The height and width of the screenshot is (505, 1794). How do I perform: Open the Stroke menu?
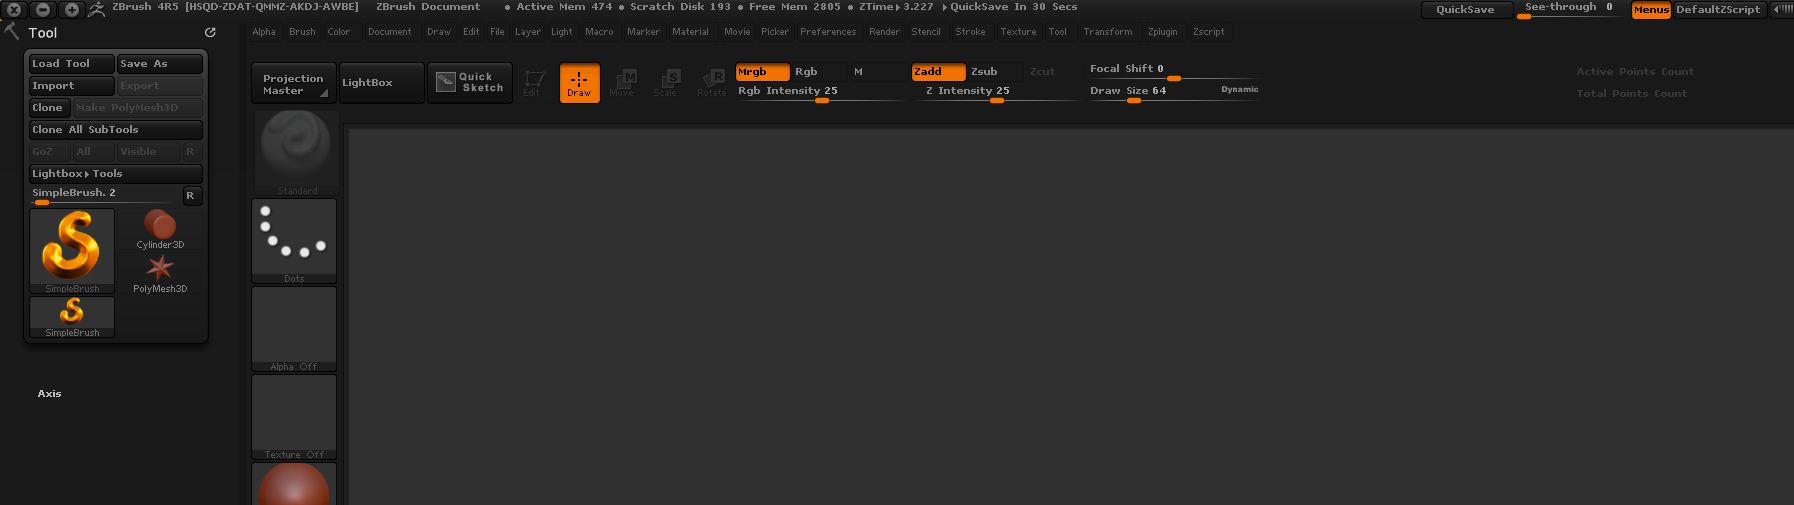[970, 32]
